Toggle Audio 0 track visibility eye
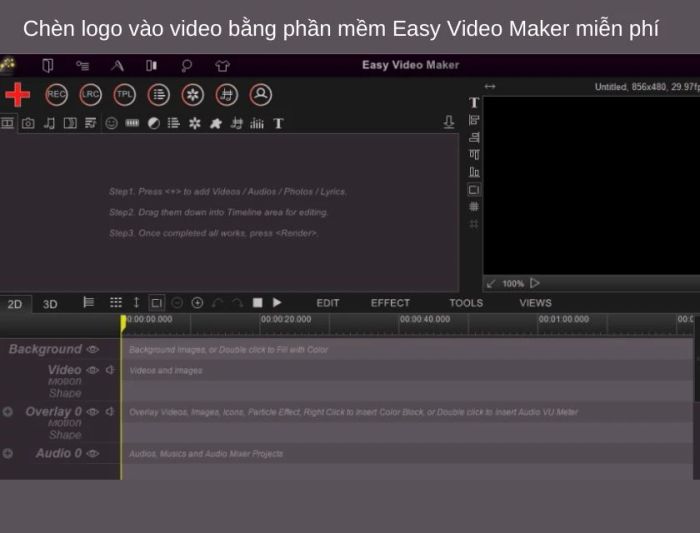 [92, 454]
